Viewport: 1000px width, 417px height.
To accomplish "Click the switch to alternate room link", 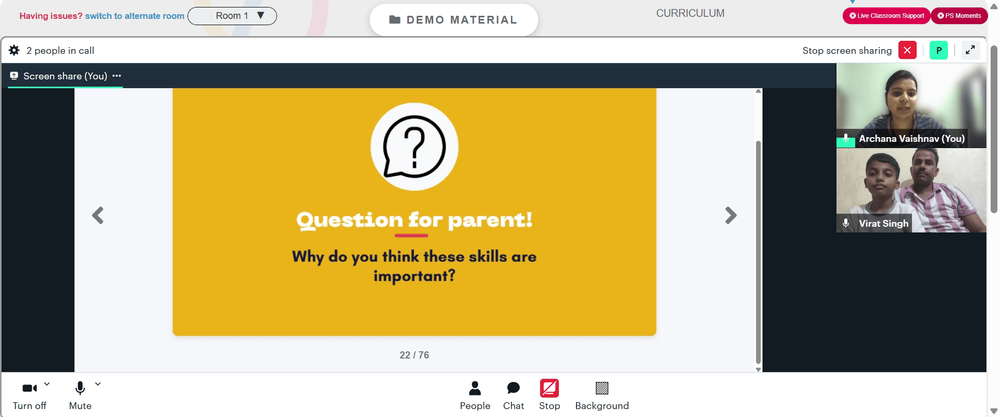I will click(135, 16).
